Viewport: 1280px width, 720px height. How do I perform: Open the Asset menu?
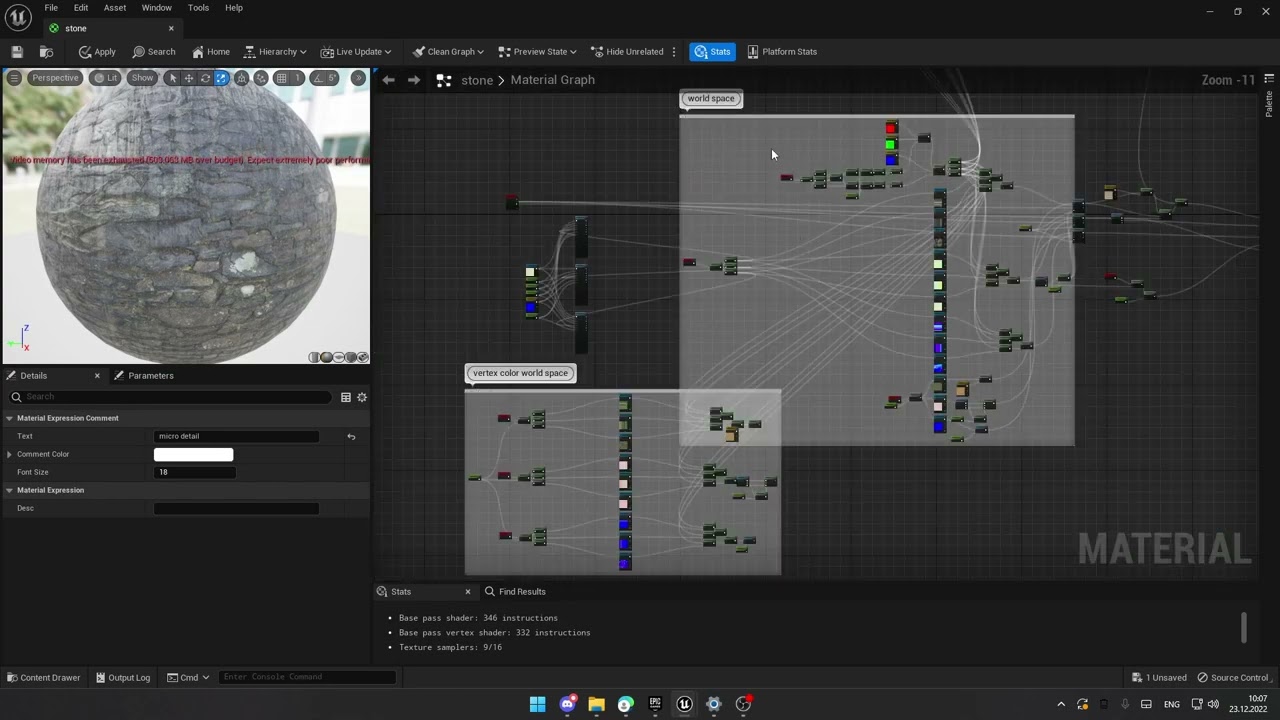tap(115, 8)
